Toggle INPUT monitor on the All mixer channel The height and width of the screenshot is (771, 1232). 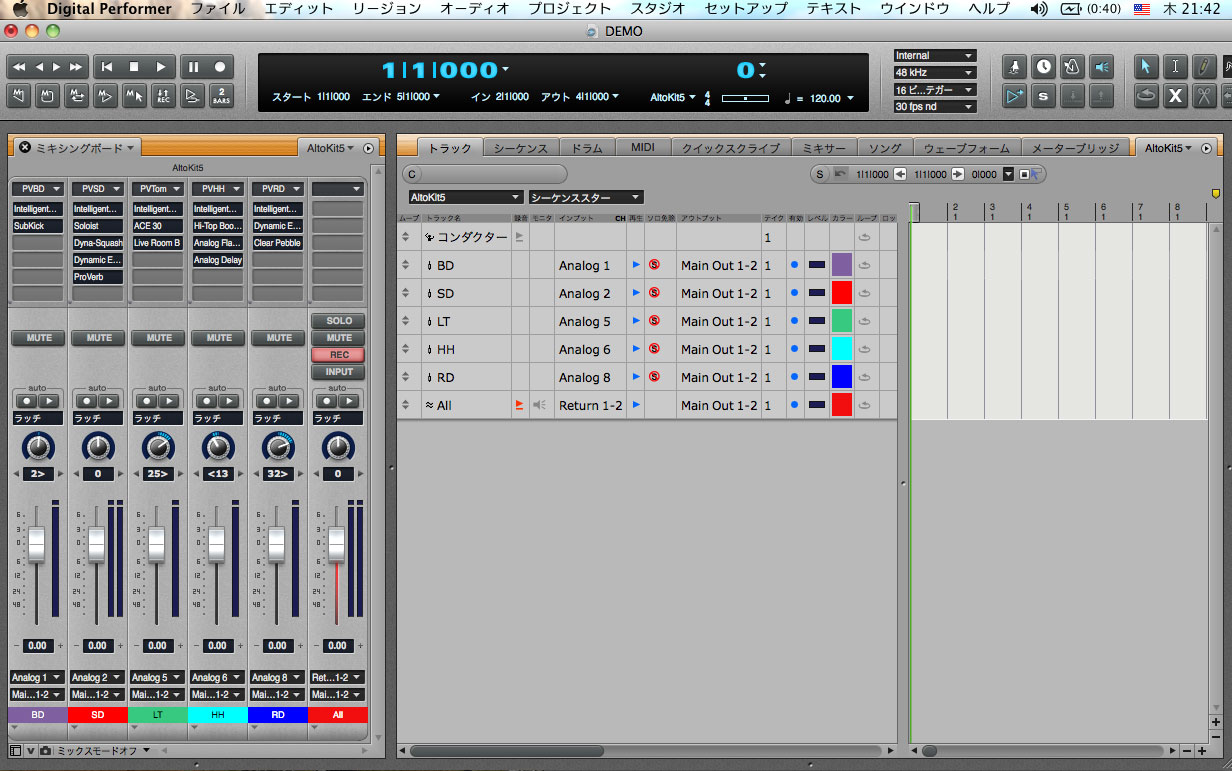click(339, 372)
